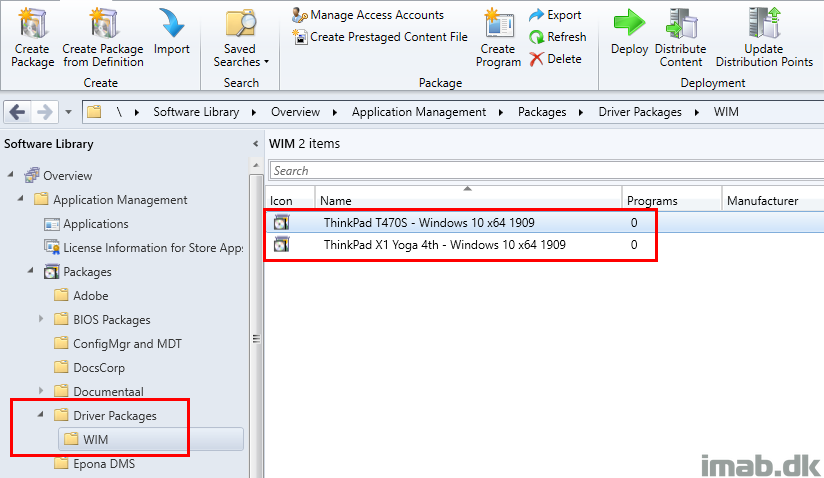The image size is (824, 478).
Task: Export the selected package
Action: click(x=555, y=15)
